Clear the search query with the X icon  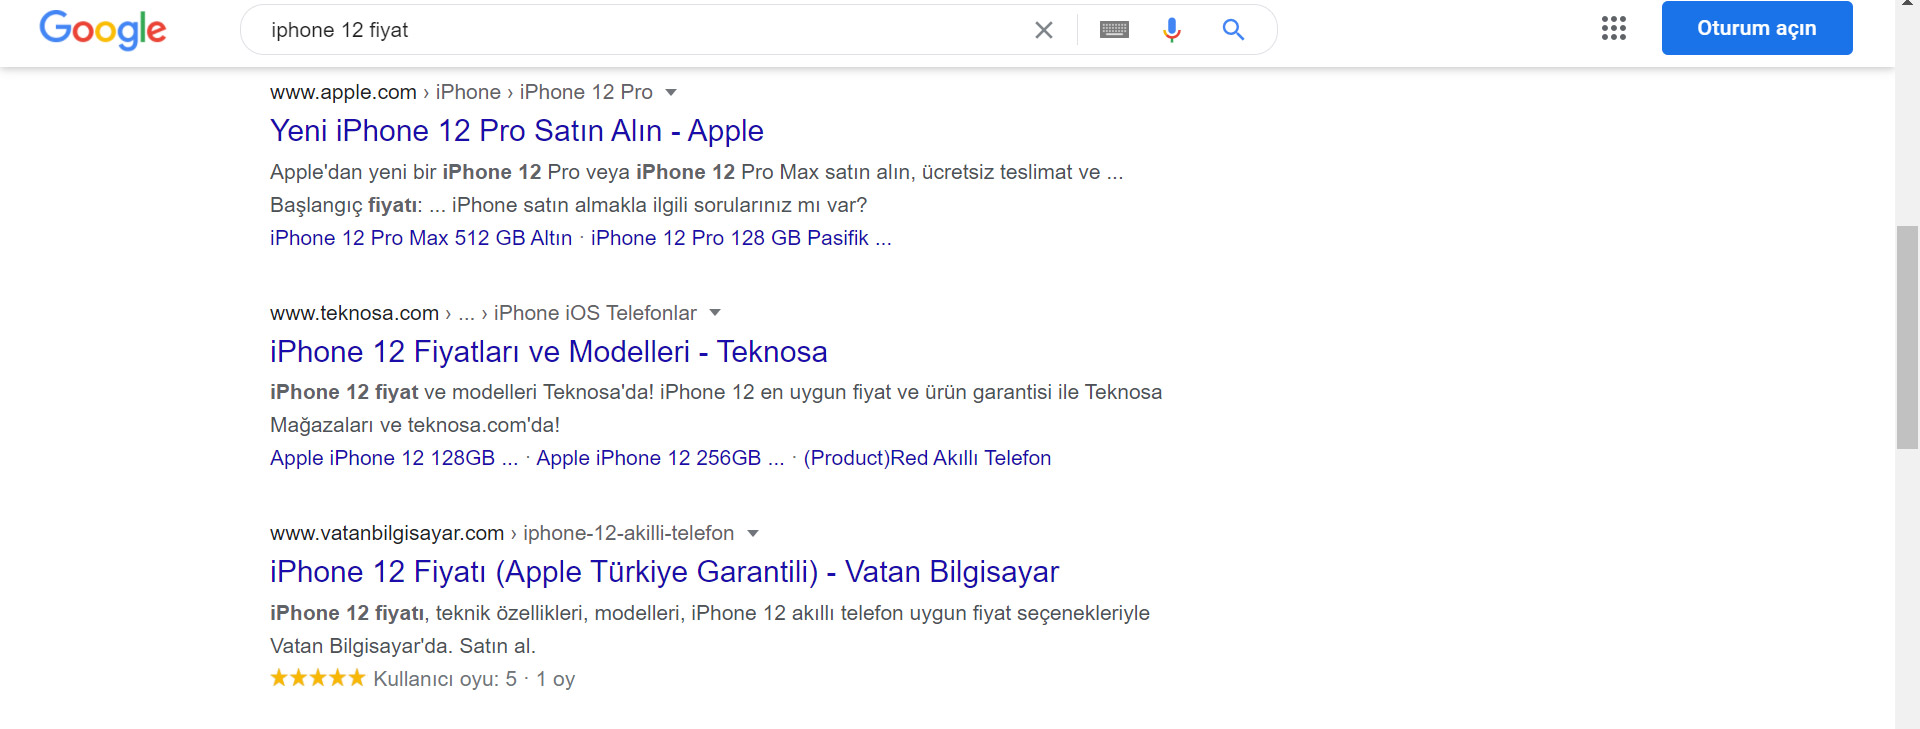click(x=1043, y=29)
